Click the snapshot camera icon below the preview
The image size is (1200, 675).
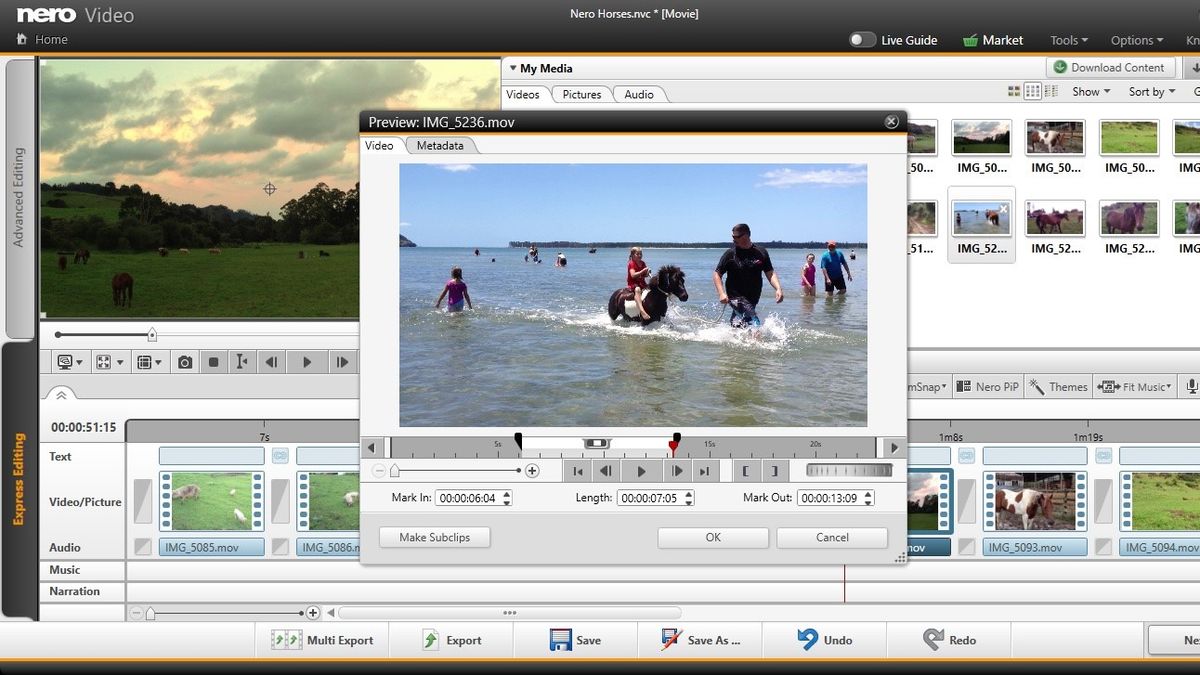point(185,362)
